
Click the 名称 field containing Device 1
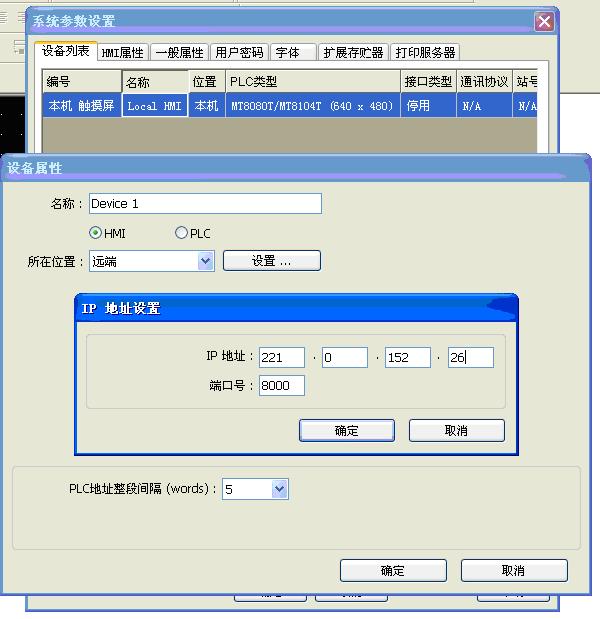[x=205, y=204]
